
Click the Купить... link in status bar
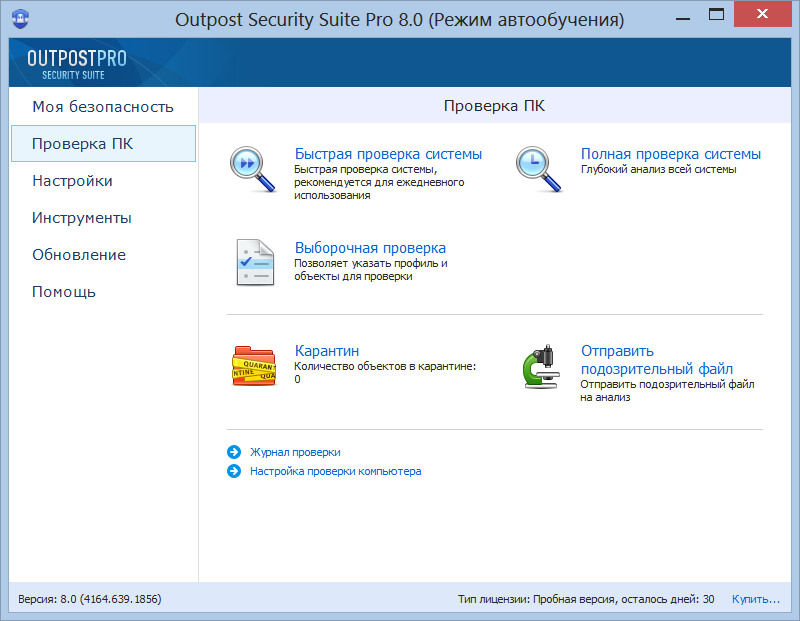point(755,599)
